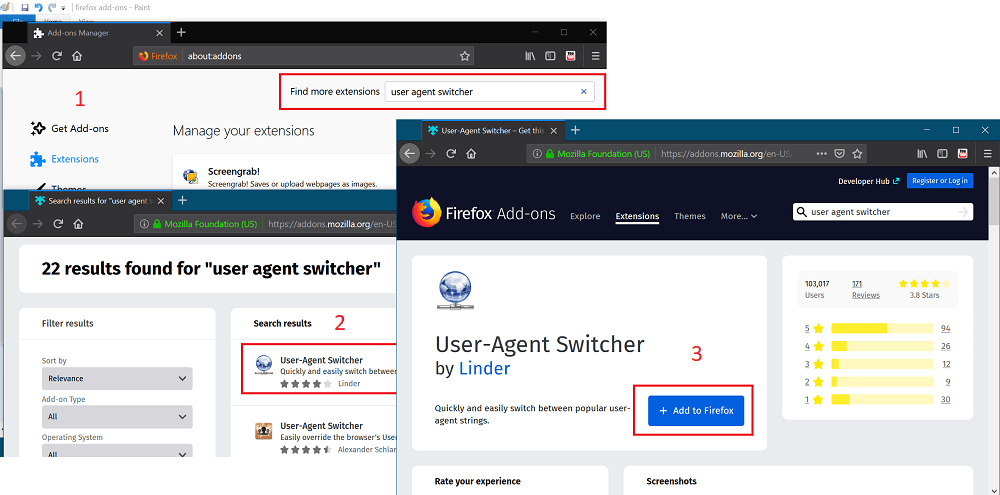Image resolution: width=1000 pixels, height=495 pixels.
Task: Open a new tab in Add-ons Manager window
Action: point(181,32)
